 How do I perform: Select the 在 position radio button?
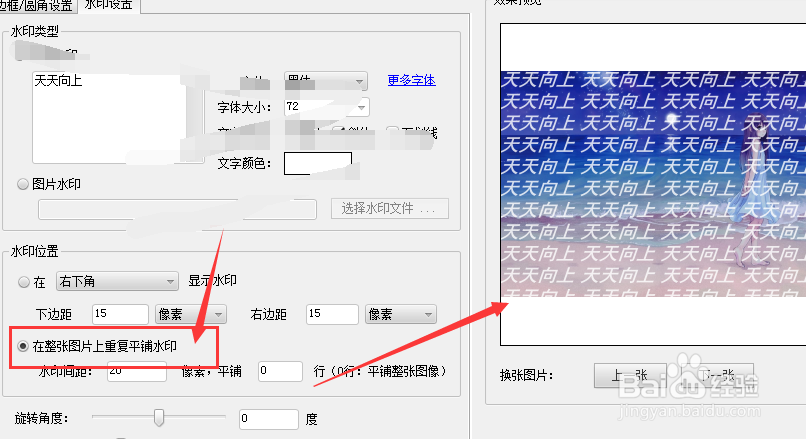click(24, 282)
